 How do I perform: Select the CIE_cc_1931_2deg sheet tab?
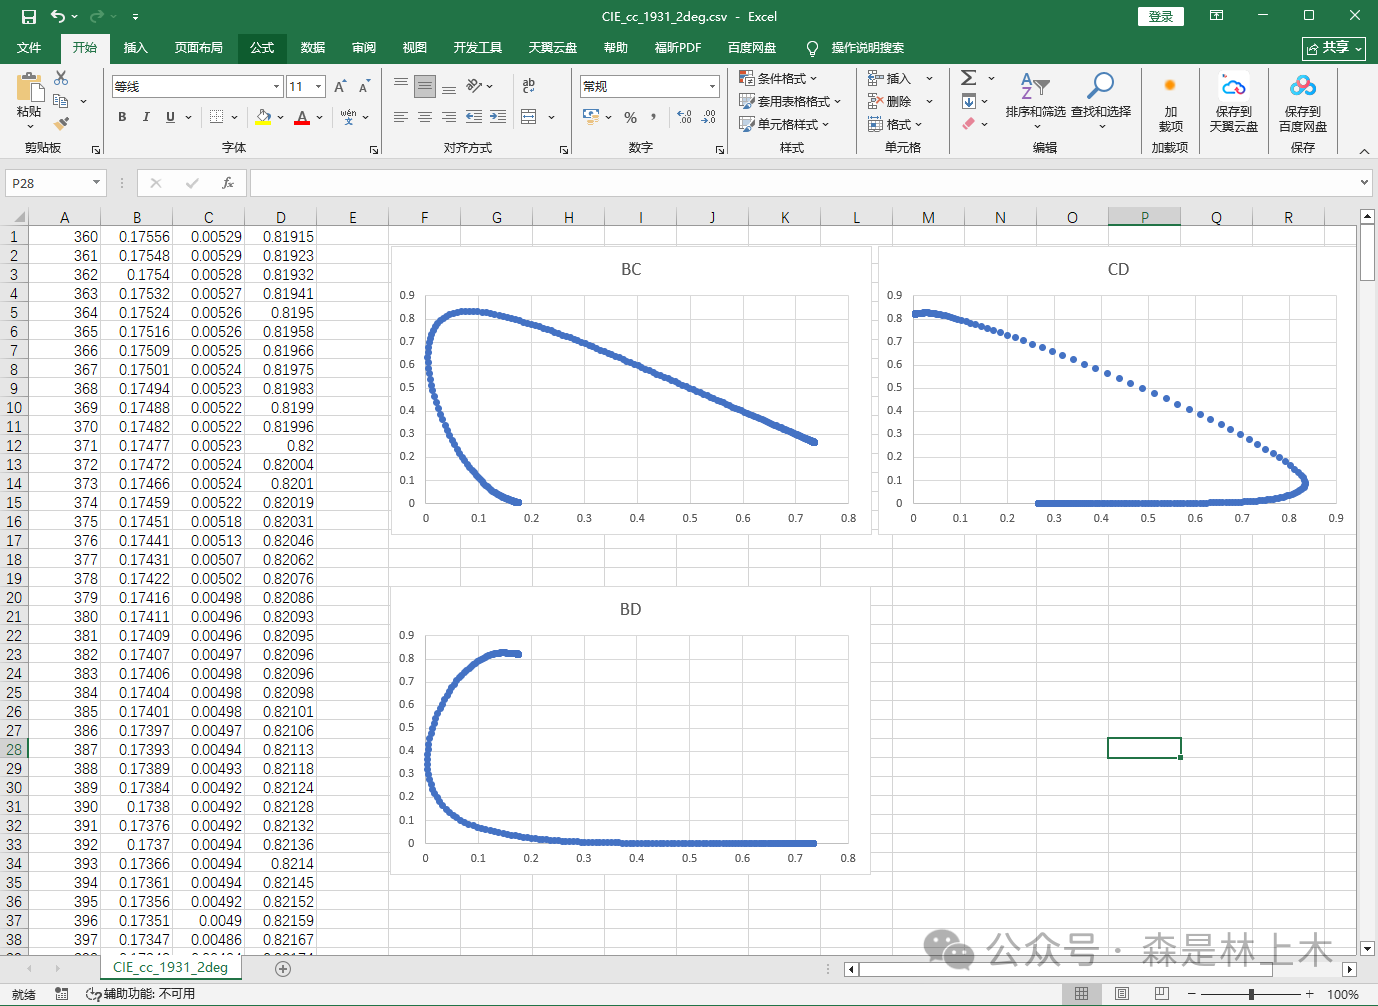tap(170, 967)
